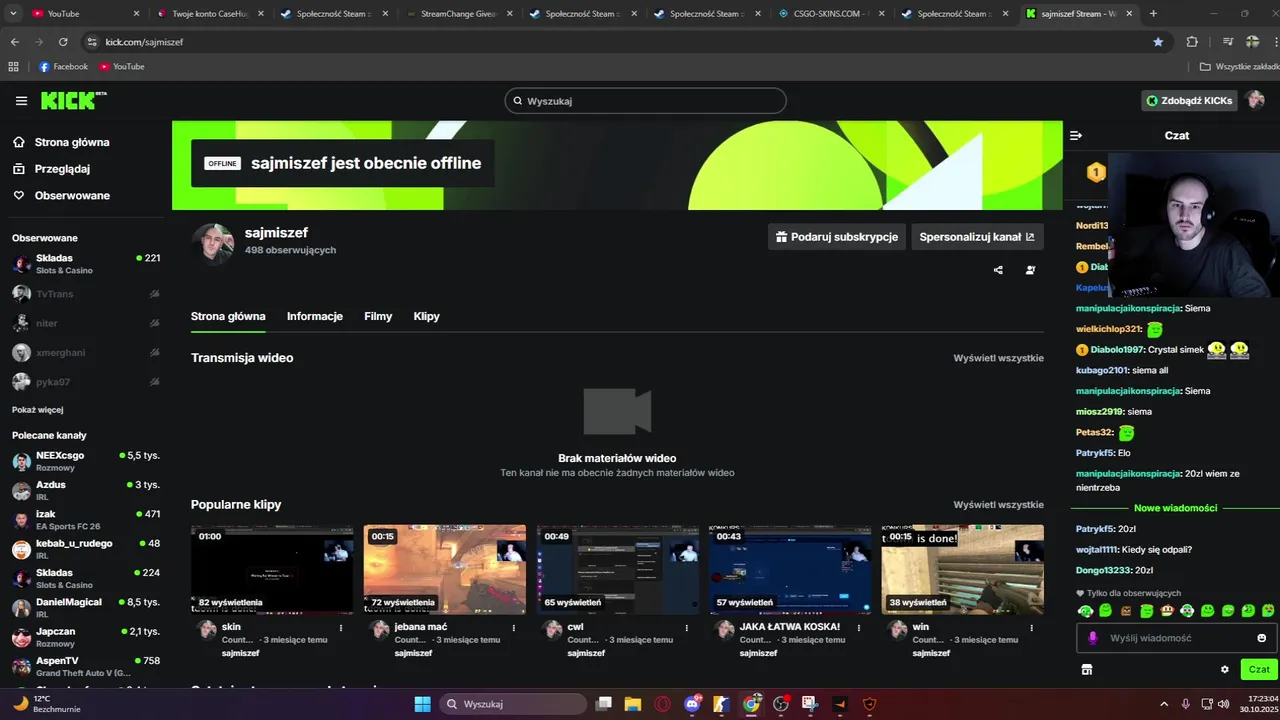Switch to the Filmy tab
The width and height of the screenshot is (1280, 720).
[x=378, y=316]
